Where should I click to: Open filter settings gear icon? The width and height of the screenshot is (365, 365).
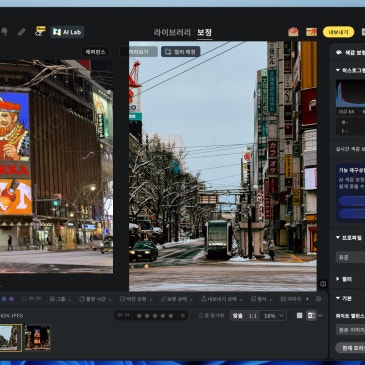tap(318, 299)
